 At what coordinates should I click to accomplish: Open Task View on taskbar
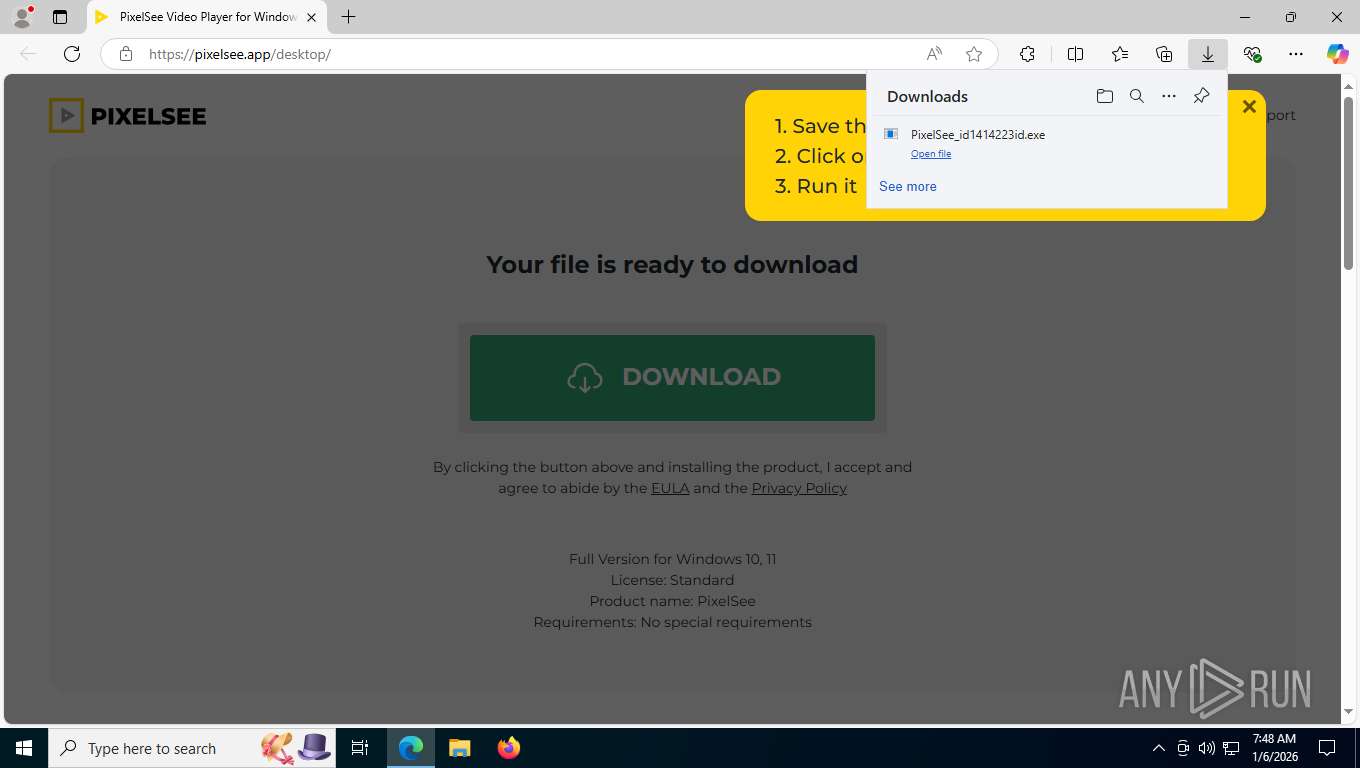point(360,748)
